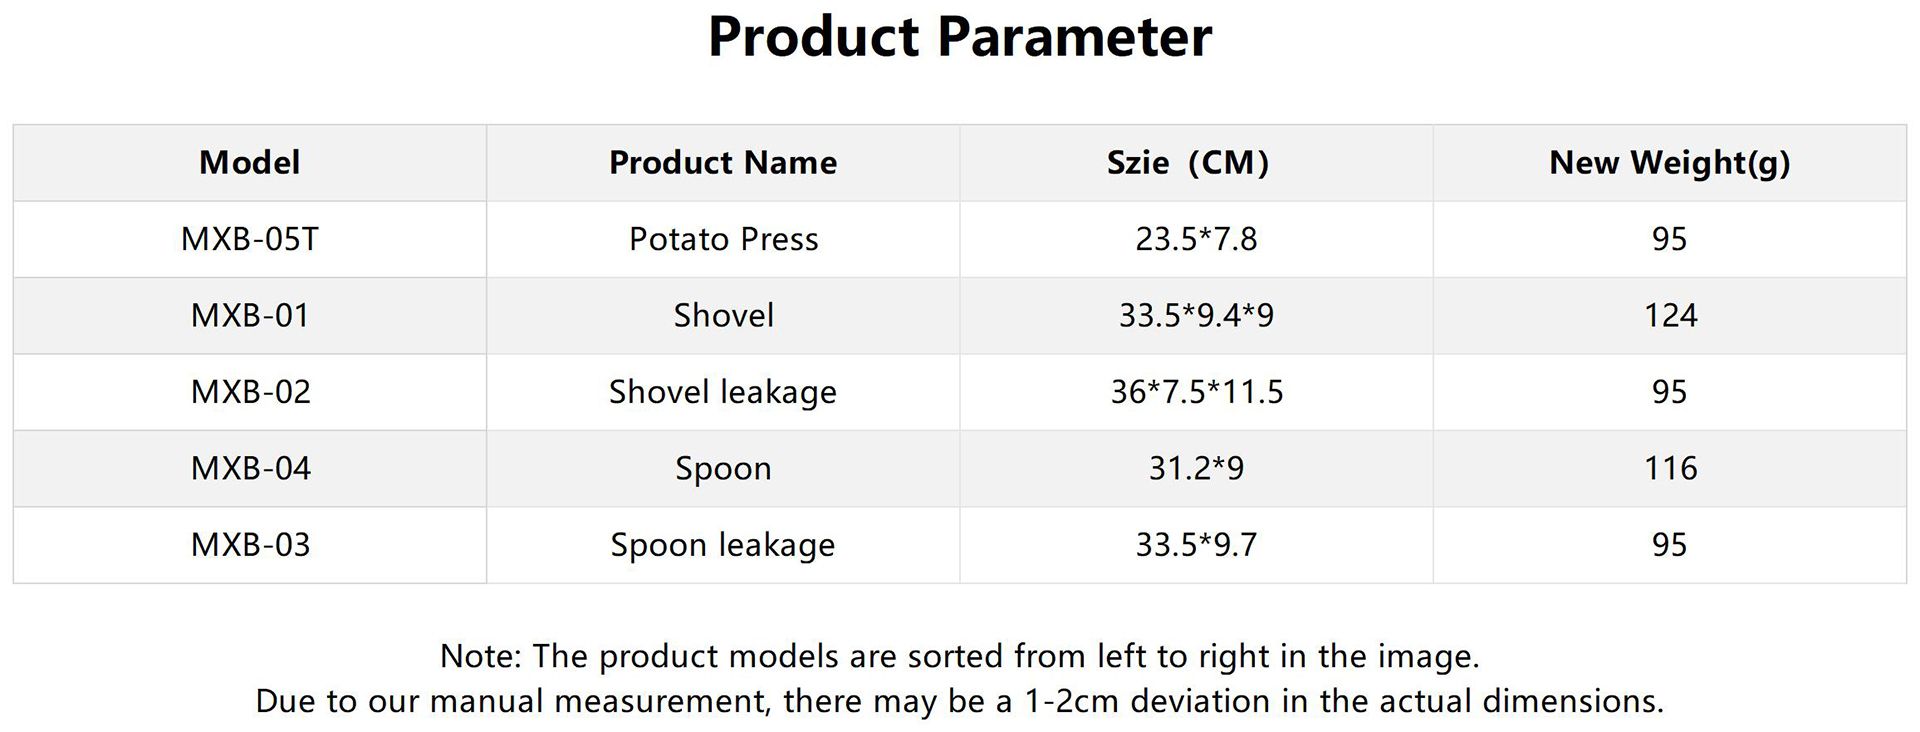Select the MXB-05T model cell
Image resolution: width=1920 pixels, height=732 pixels.
click(249, 239)
